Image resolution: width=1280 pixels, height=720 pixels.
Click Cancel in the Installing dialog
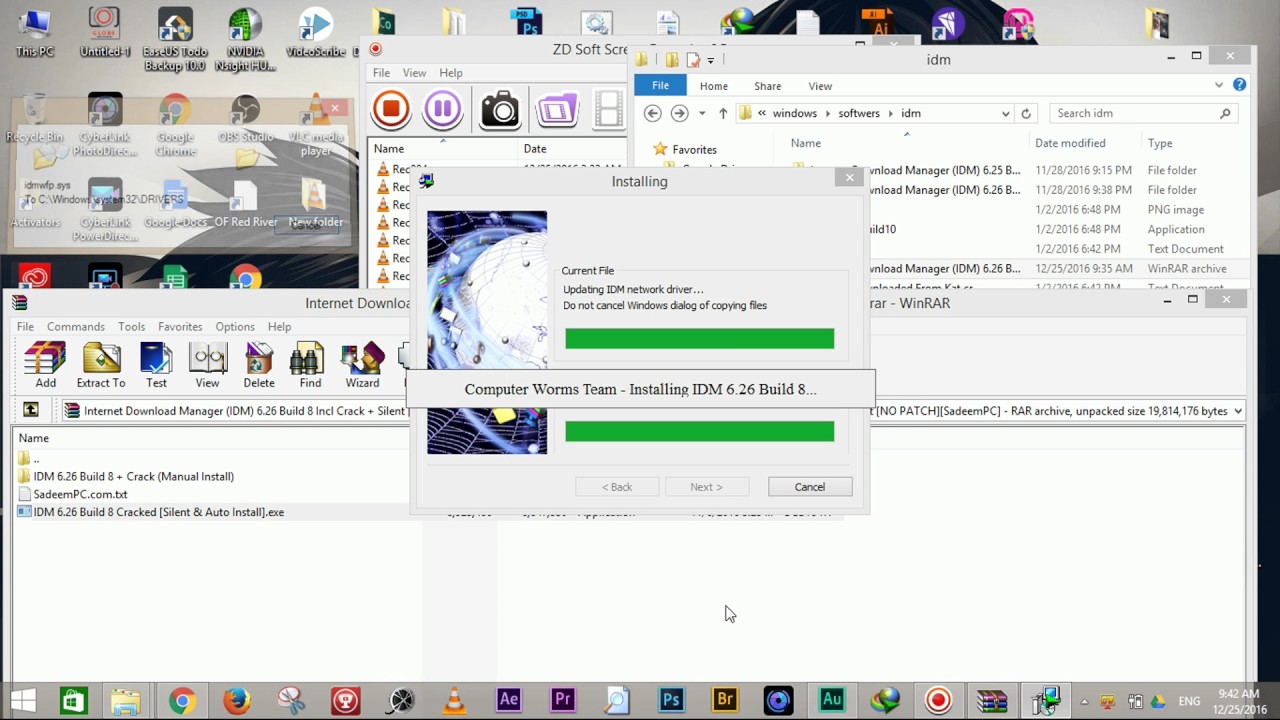coord(810,487)
